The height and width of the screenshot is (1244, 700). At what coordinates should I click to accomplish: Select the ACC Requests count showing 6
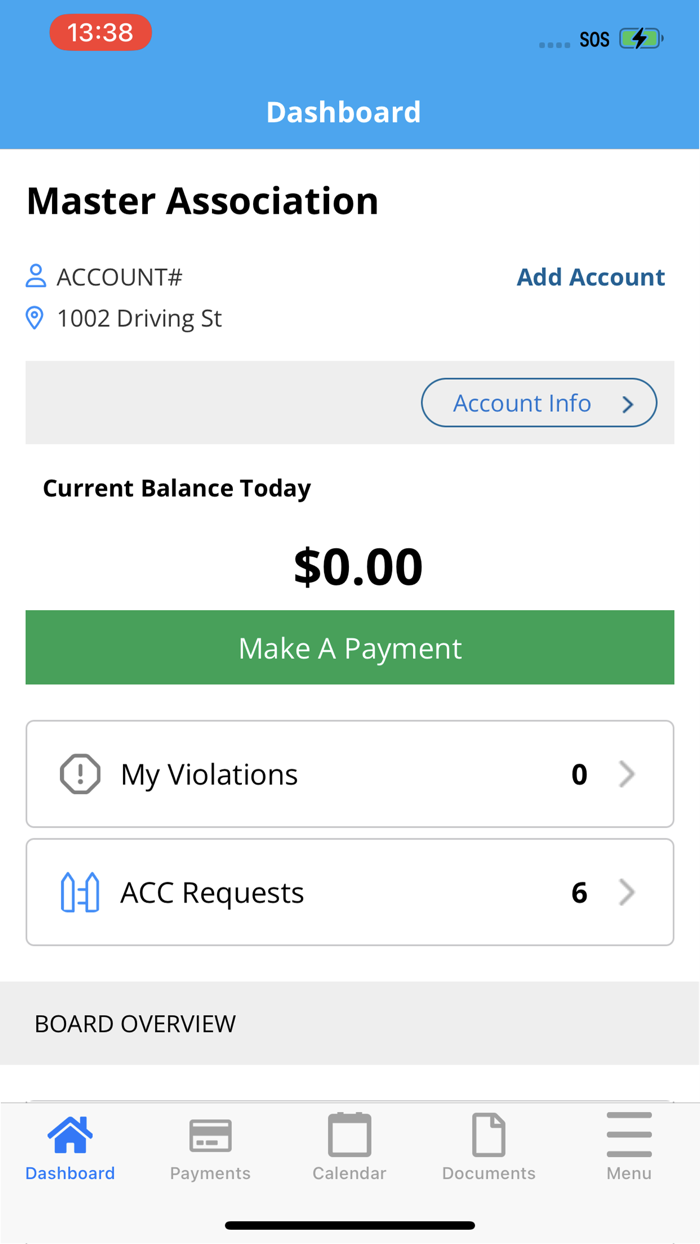click(x=578, y=891)
